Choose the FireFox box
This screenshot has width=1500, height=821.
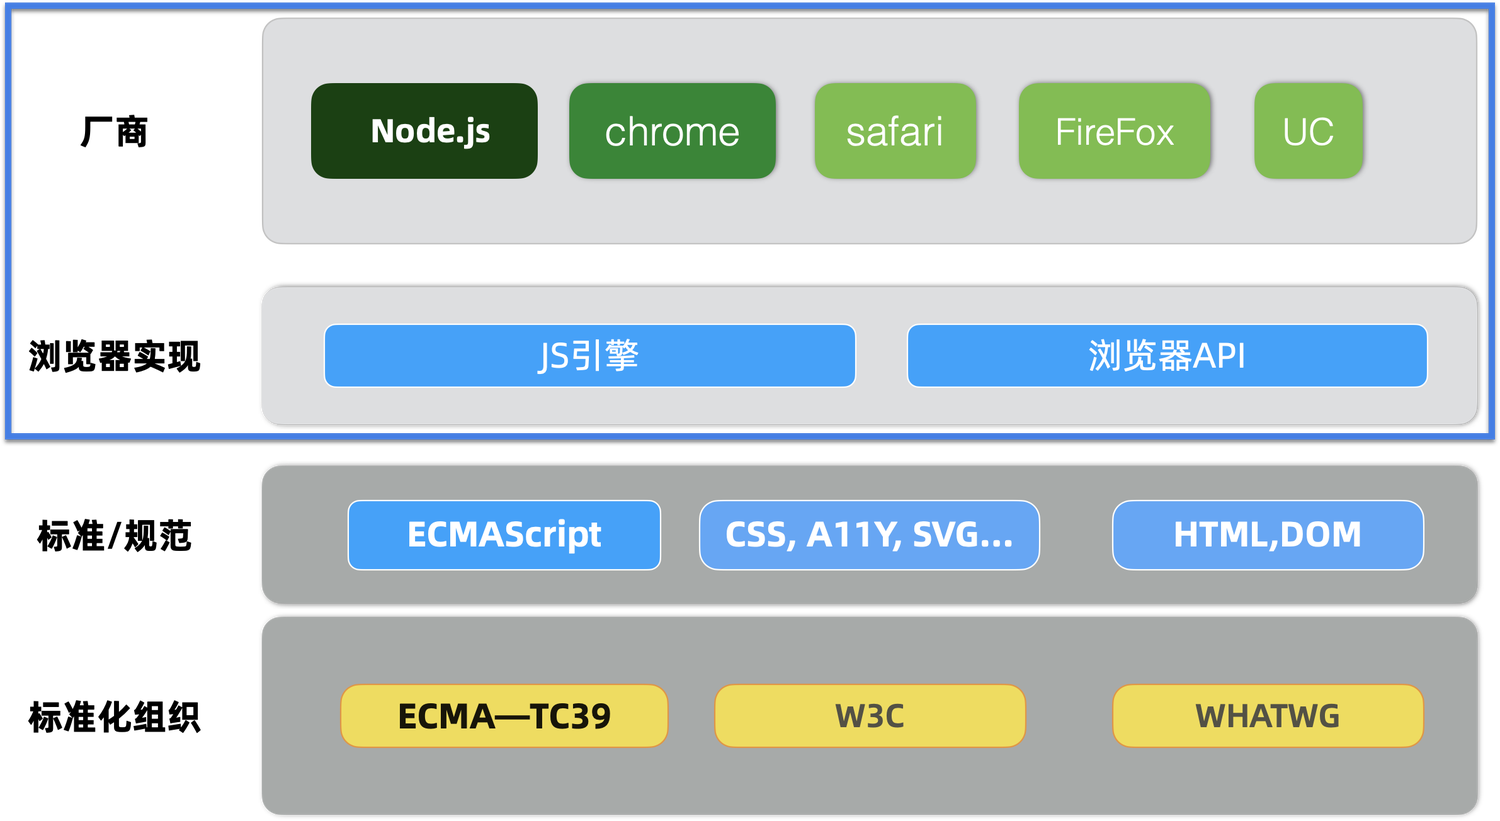point(1114,131)
